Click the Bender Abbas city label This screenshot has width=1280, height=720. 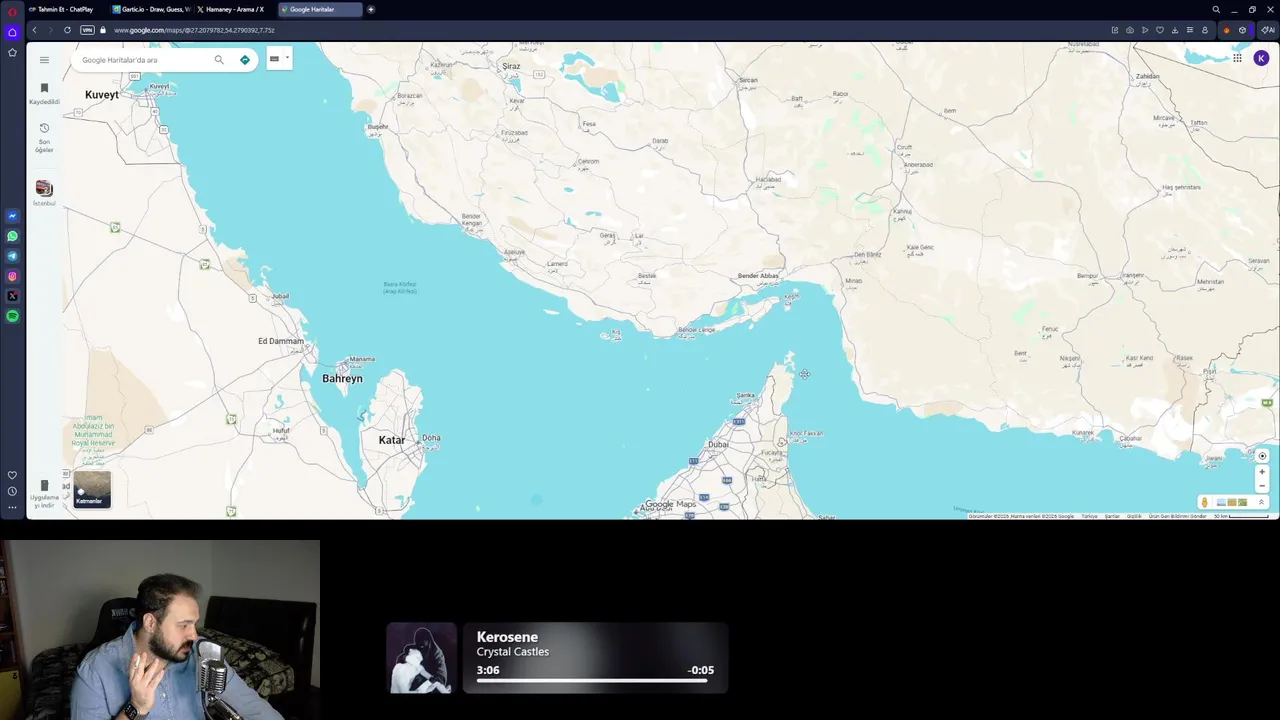tap(758, 276)
